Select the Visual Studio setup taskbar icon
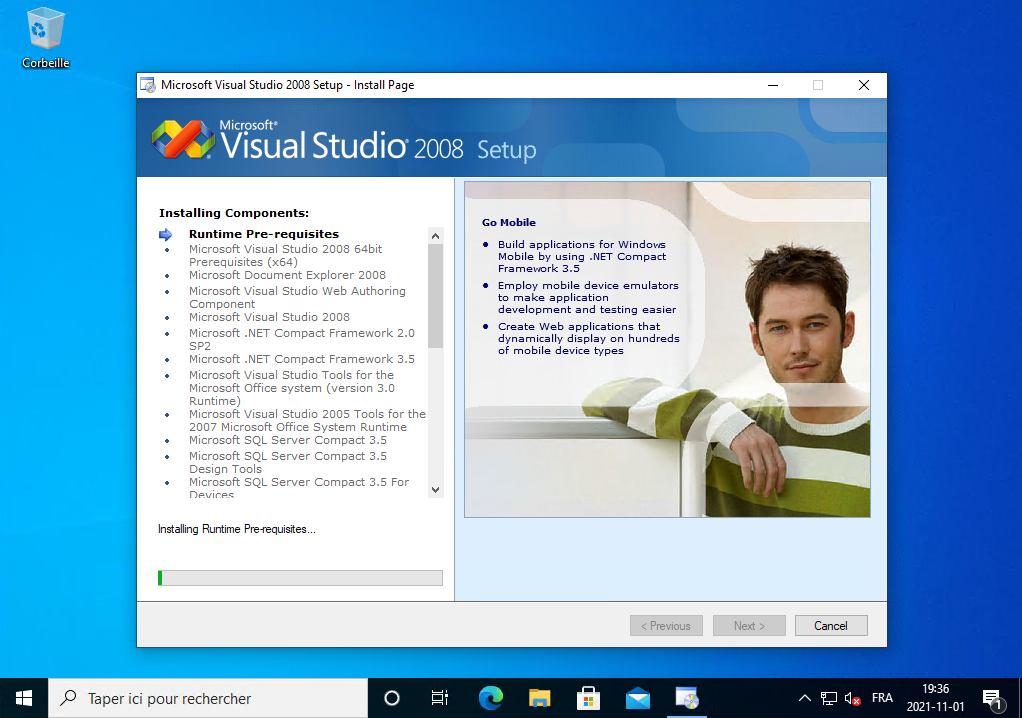This screenshot has height=718, width=1022. (687, 698)
